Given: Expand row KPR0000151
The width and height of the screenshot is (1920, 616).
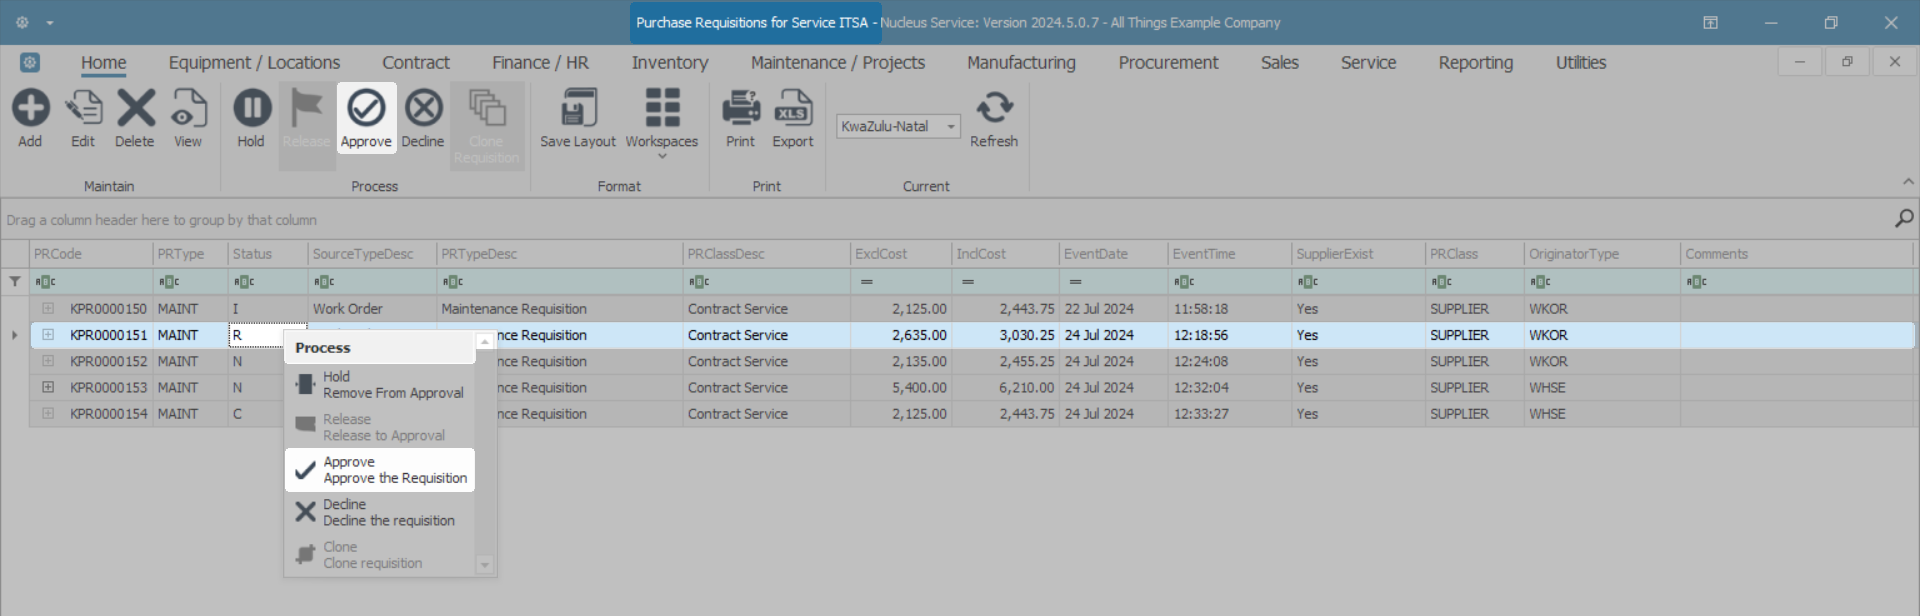Looking at the screenshot, I should coord(48,335).
